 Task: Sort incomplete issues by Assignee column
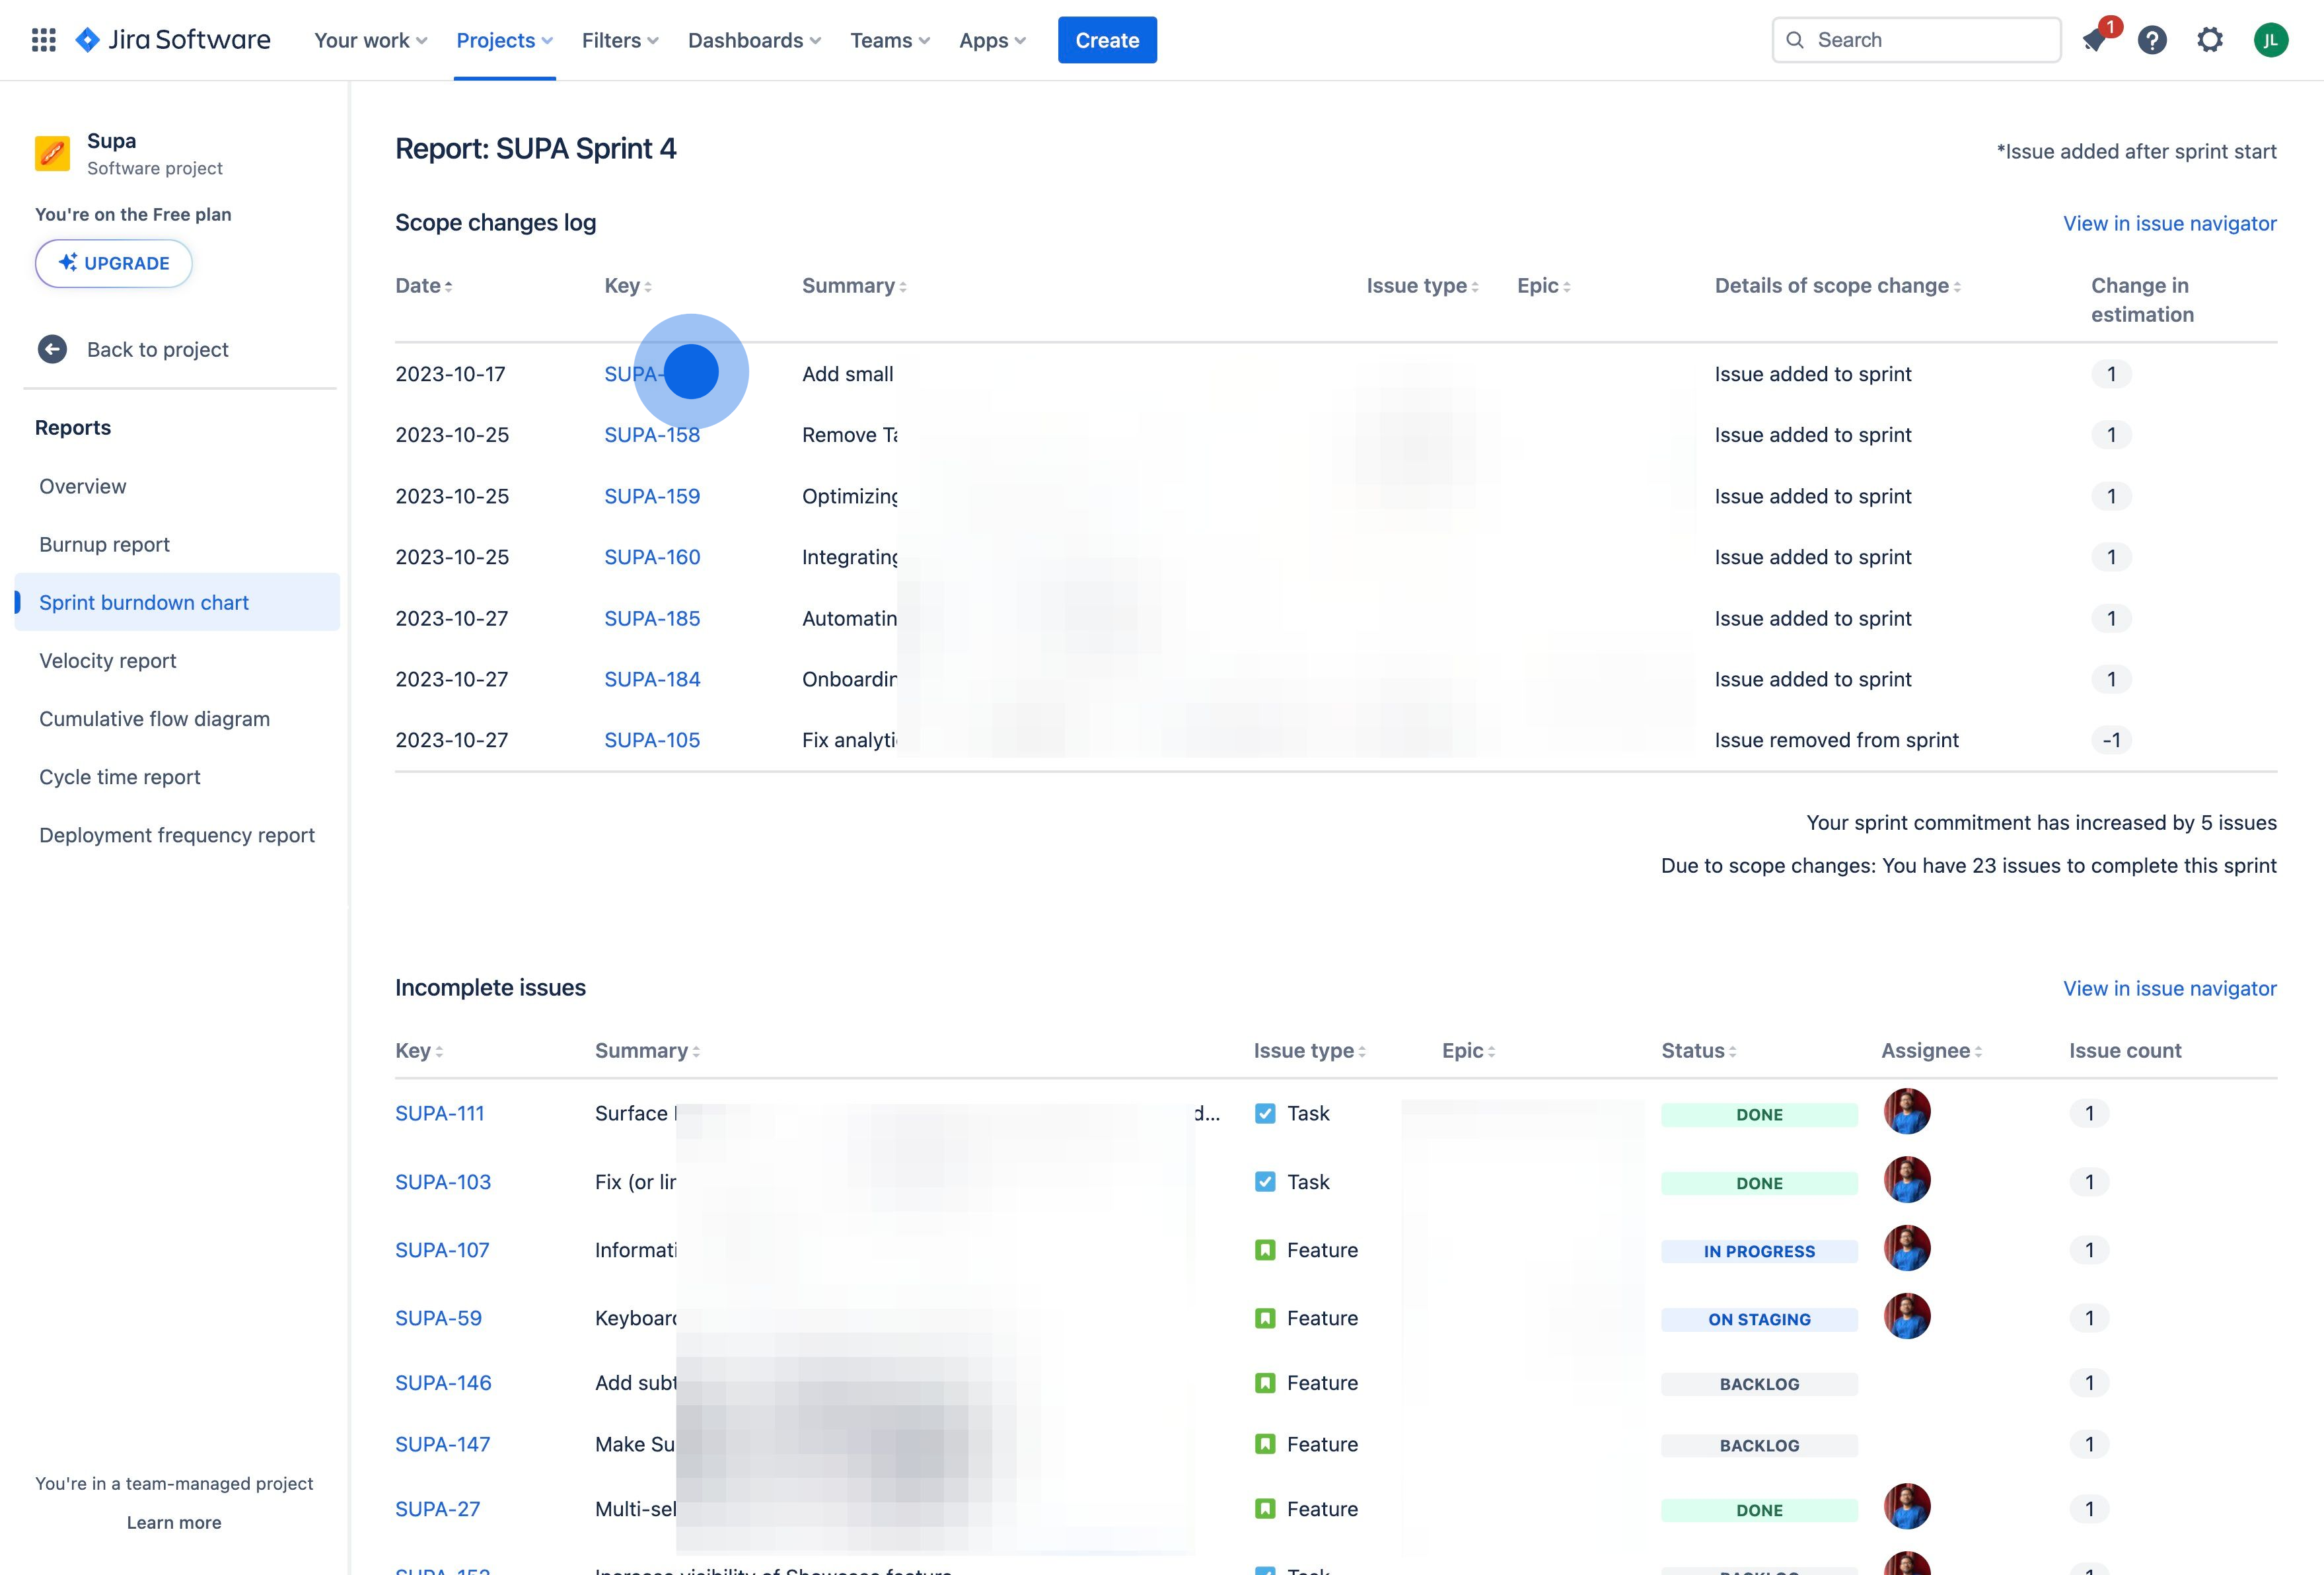[x=1932, y=1051]
